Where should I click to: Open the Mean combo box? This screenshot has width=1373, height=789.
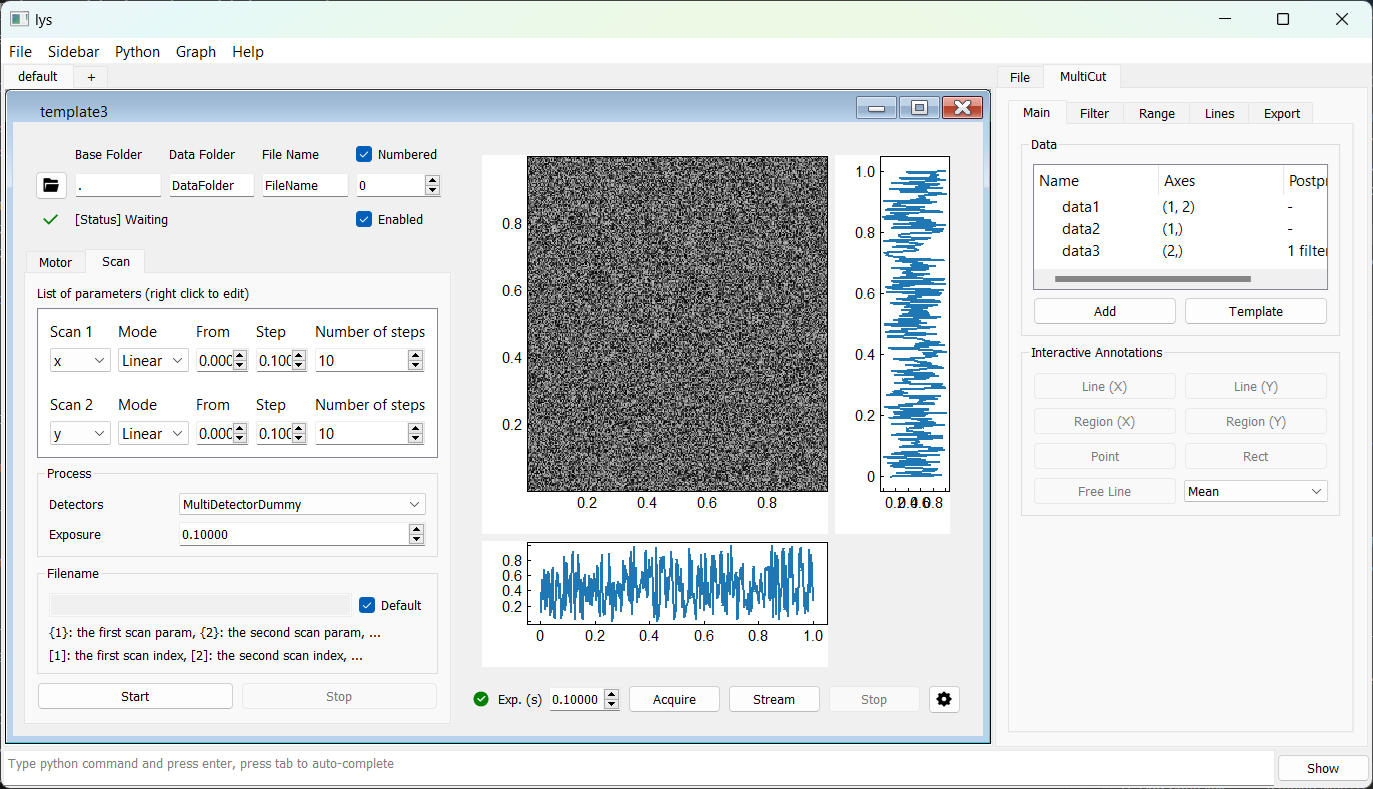(1255, 491)
